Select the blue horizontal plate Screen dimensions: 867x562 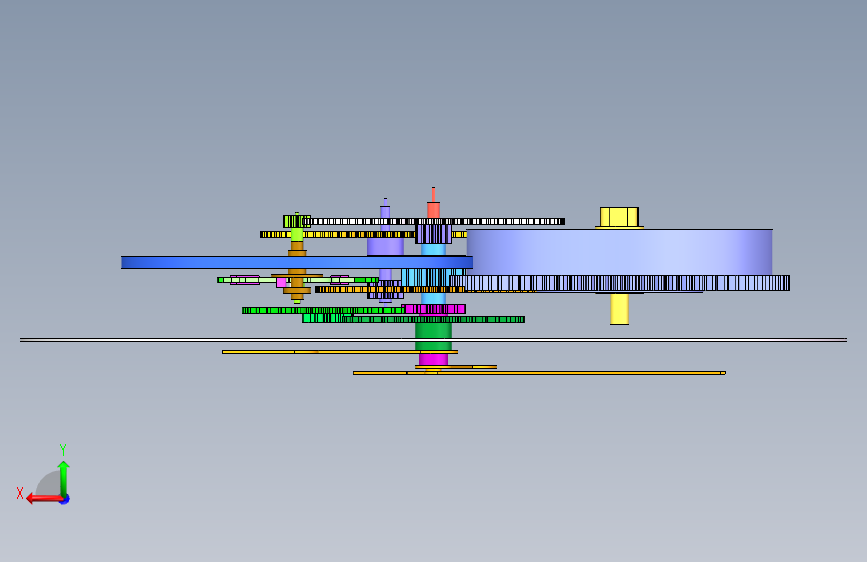pos(297,262)
